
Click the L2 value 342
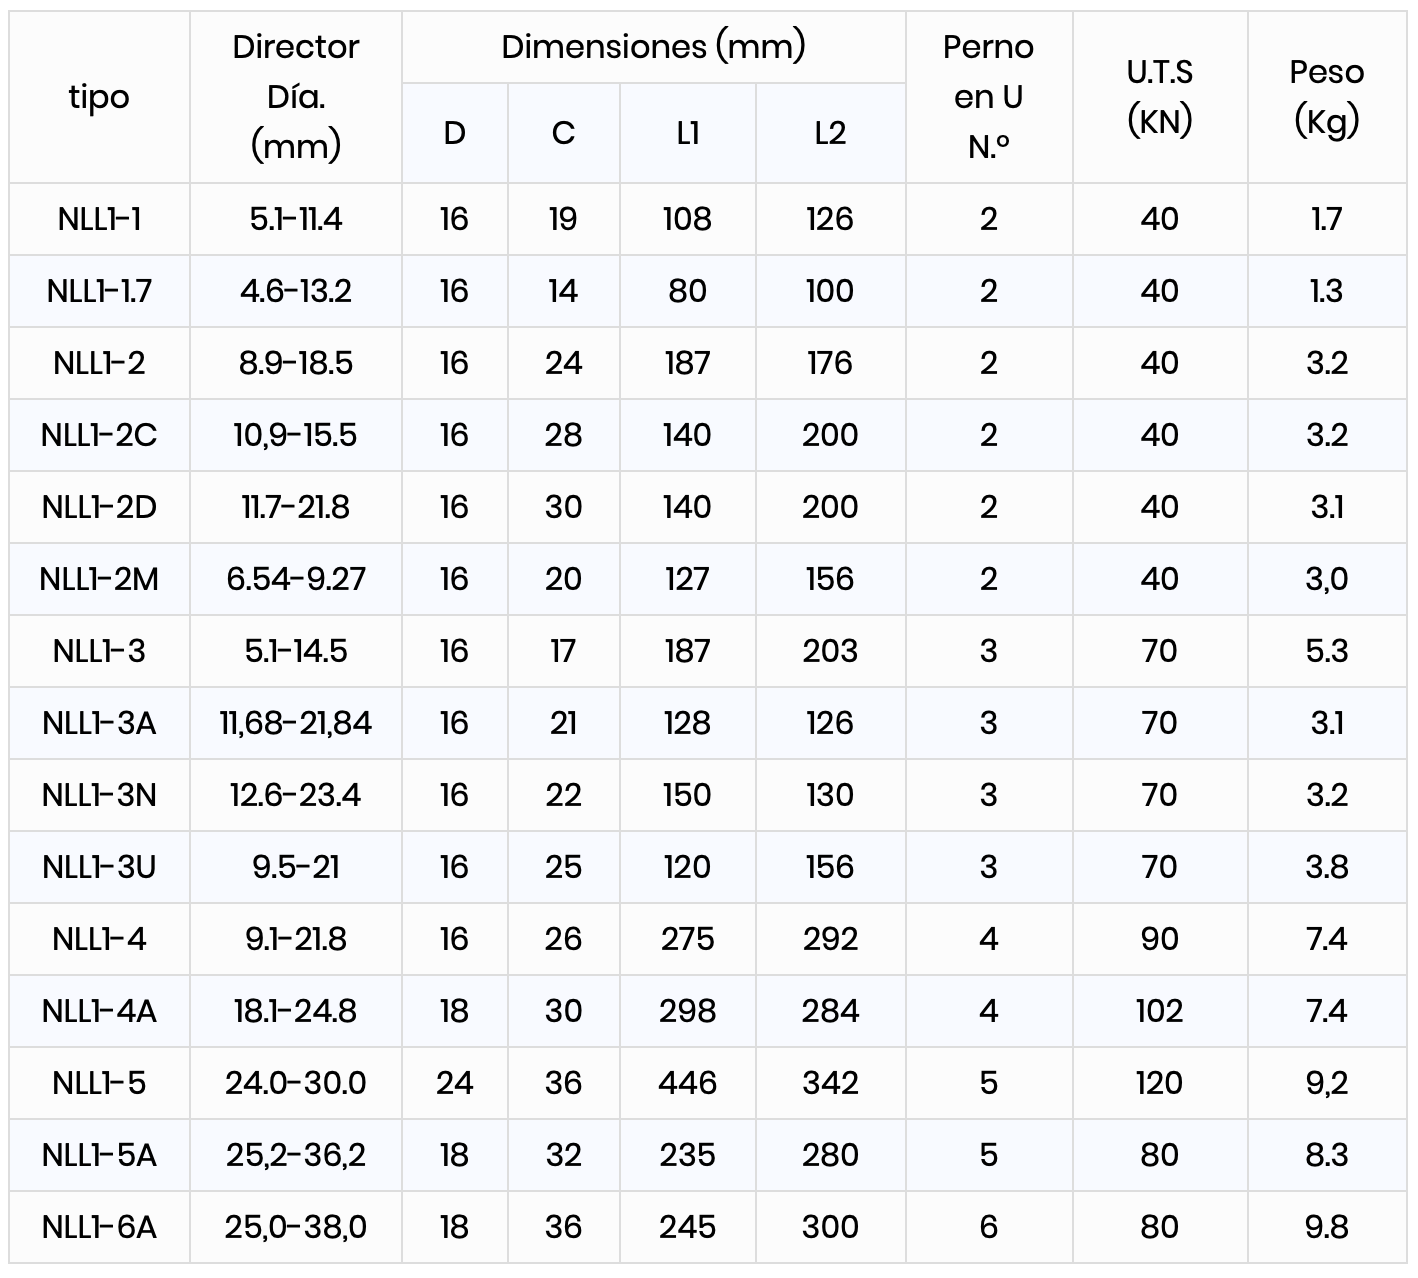(831, 1083)
